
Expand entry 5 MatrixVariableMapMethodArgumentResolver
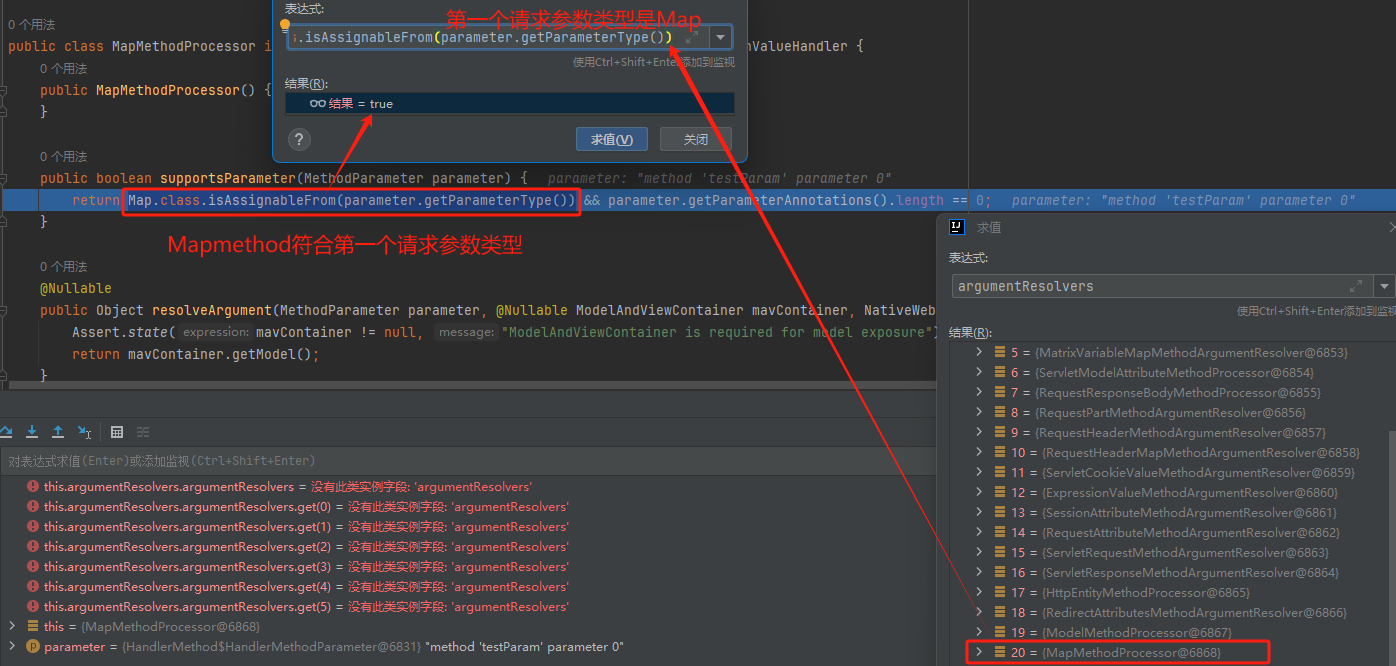979,352
